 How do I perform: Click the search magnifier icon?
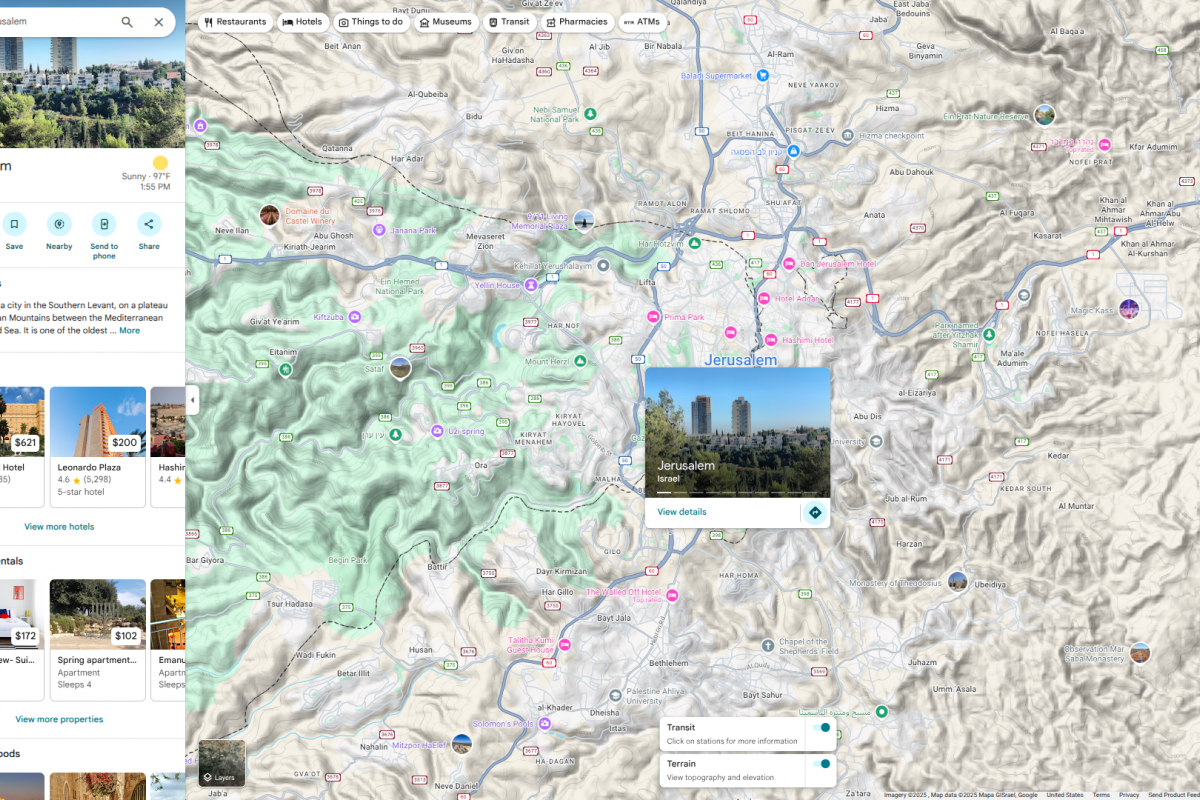point(127,22)
